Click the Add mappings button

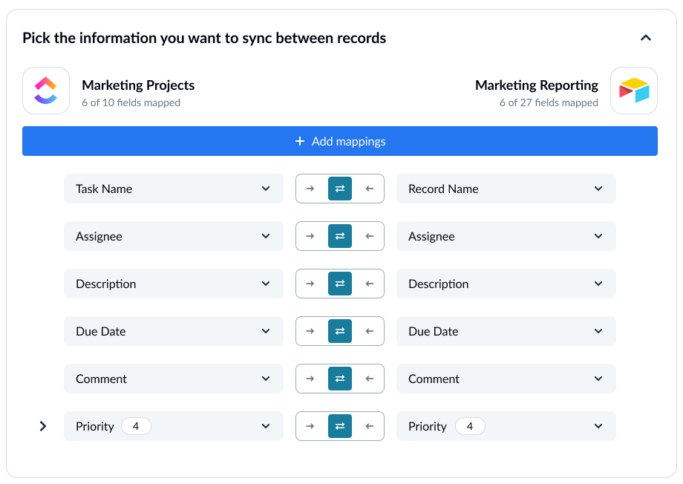point(340,141)
